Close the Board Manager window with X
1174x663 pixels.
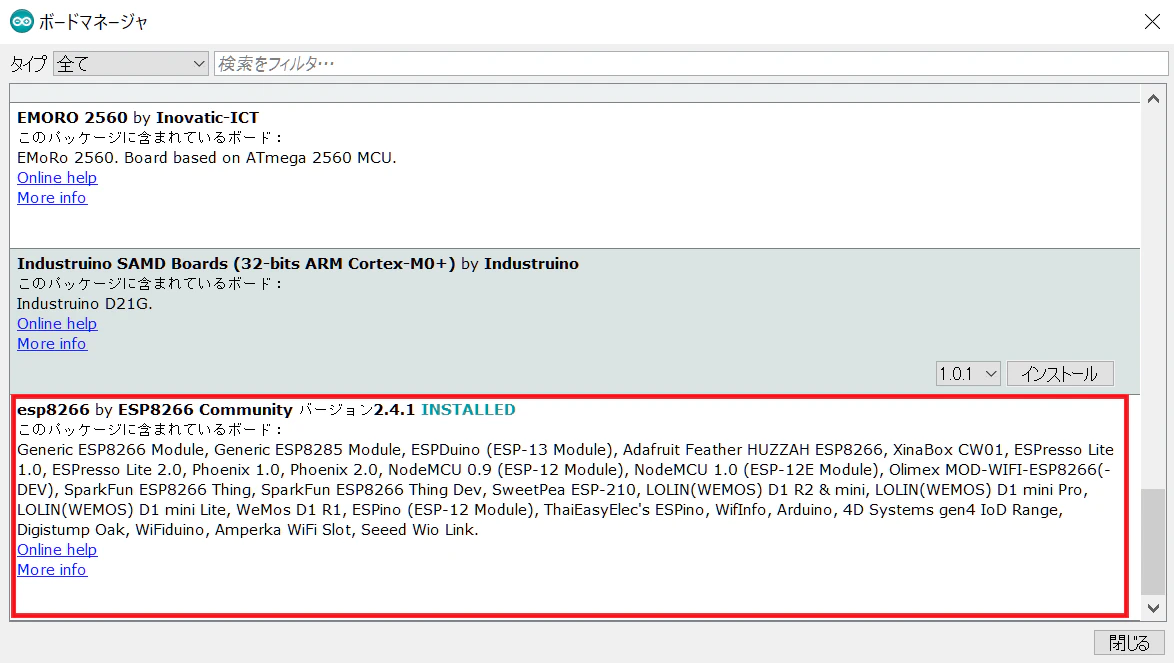pos(1152,22)
